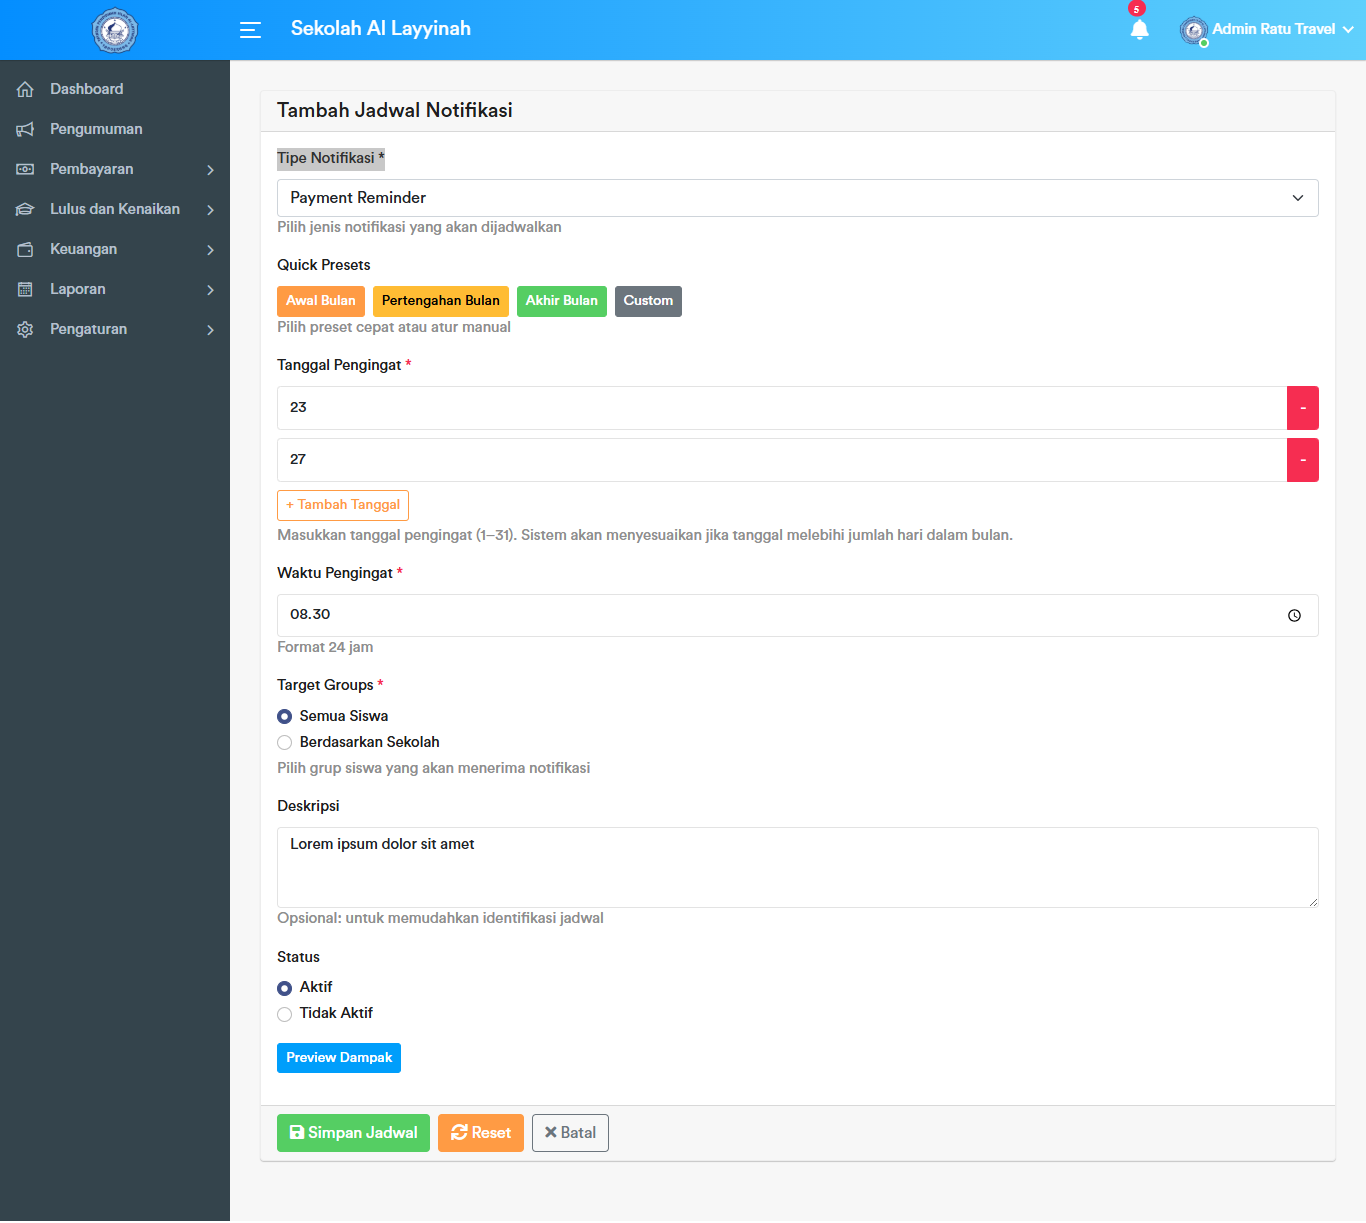Open the Laporan calendar icon

(x=25, y=289)
